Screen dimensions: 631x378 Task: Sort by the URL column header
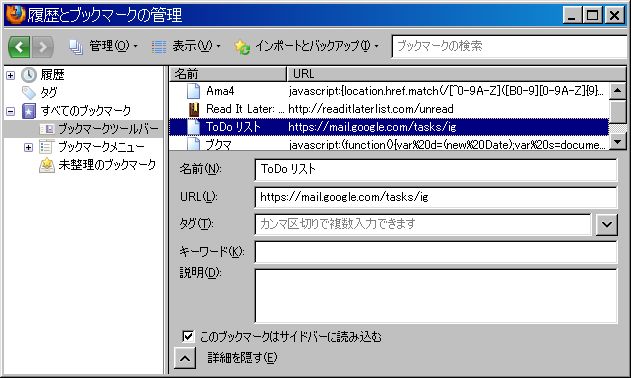456,74
